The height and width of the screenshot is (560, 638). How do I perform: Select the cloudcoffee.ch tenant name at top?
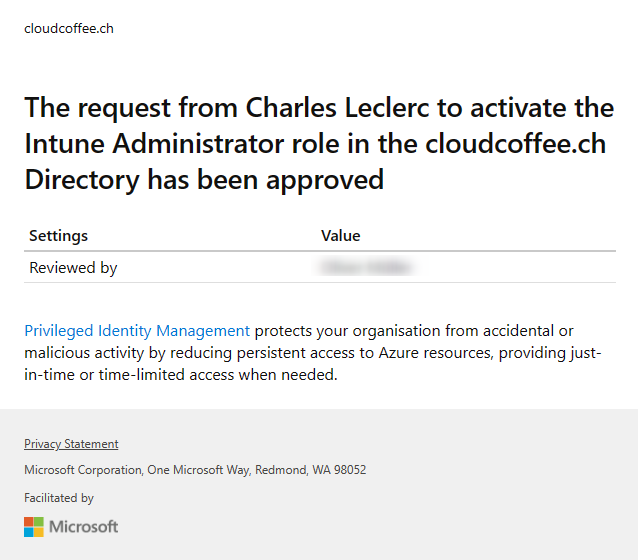69,28
